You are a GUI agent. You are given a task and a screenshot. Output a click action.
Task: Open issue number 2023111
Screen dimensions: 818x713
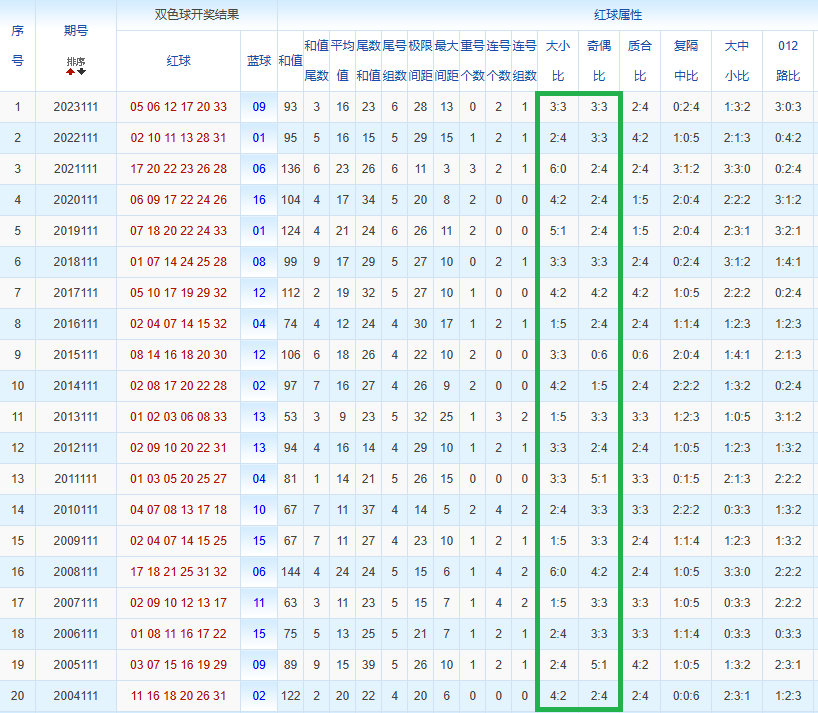tap(76, 107)
